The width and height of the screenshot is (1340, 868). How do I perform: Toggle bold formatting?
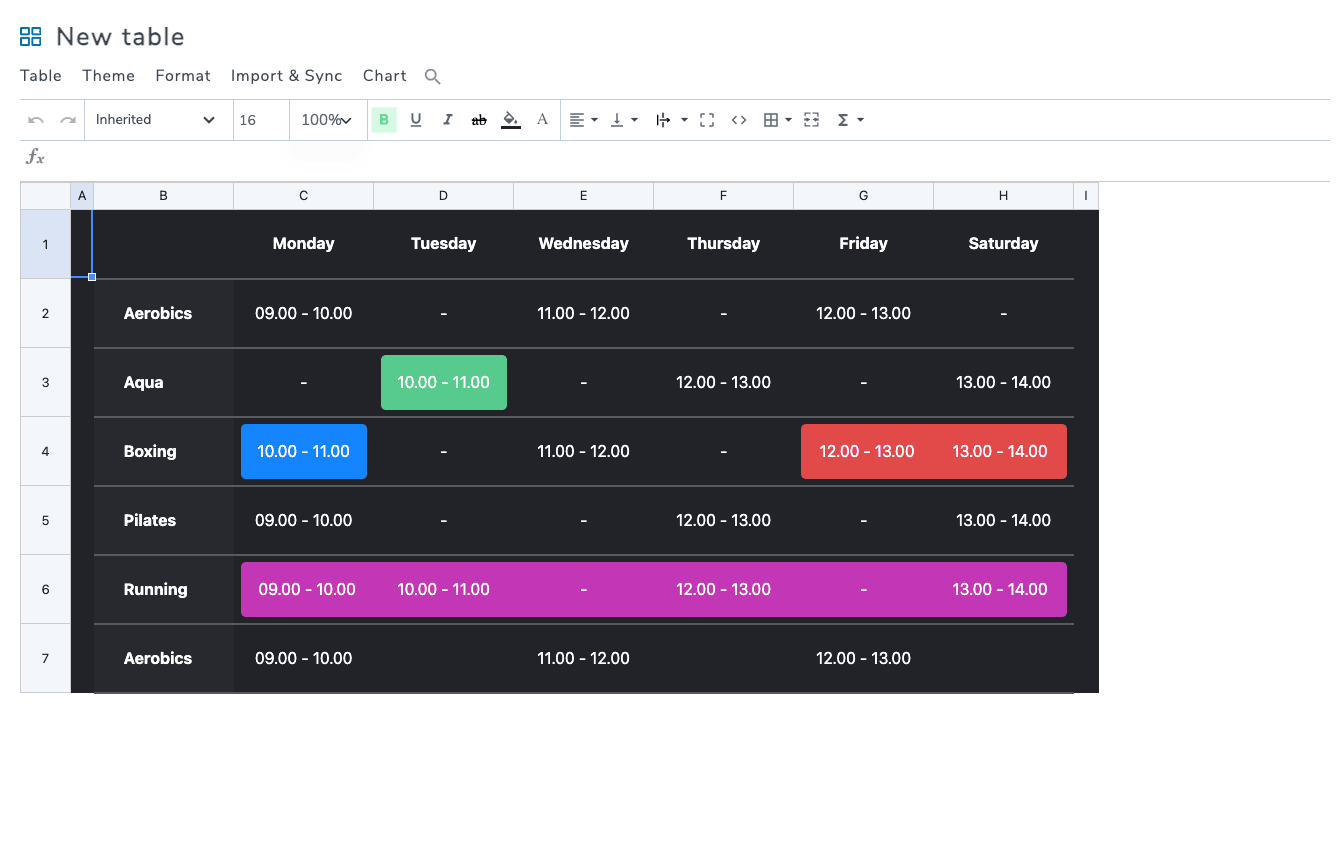(384, 120)
